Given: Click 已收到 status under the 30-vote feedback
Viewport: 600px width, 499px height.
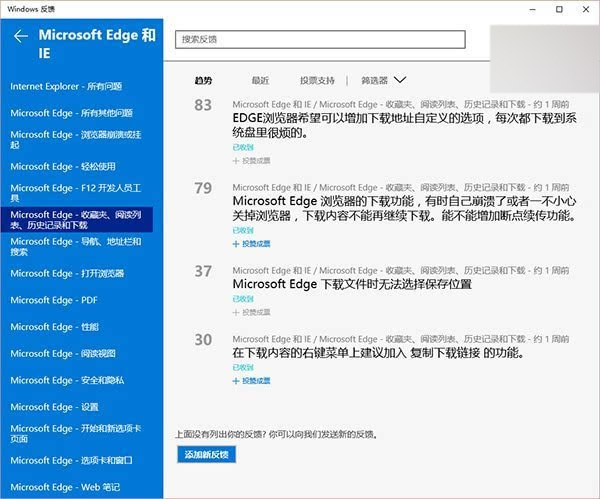Looking at the screenshot, I should pyautogui.click(x=243, y=367).
